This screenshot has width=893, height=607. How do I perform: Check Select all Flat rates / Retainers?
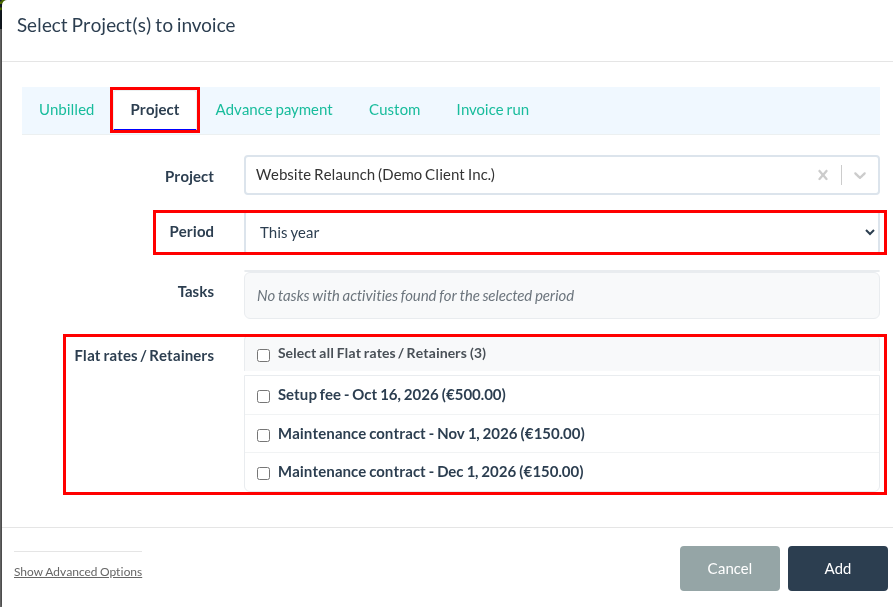tap(263, 355)
